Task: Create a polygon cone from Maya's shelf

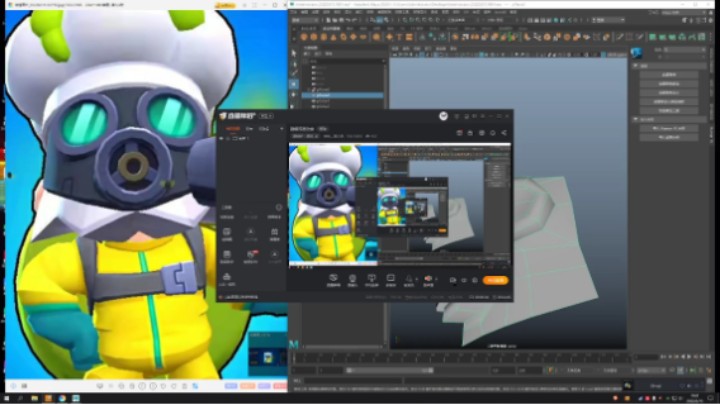Action: pyautogui.click(x=333, y=37)
